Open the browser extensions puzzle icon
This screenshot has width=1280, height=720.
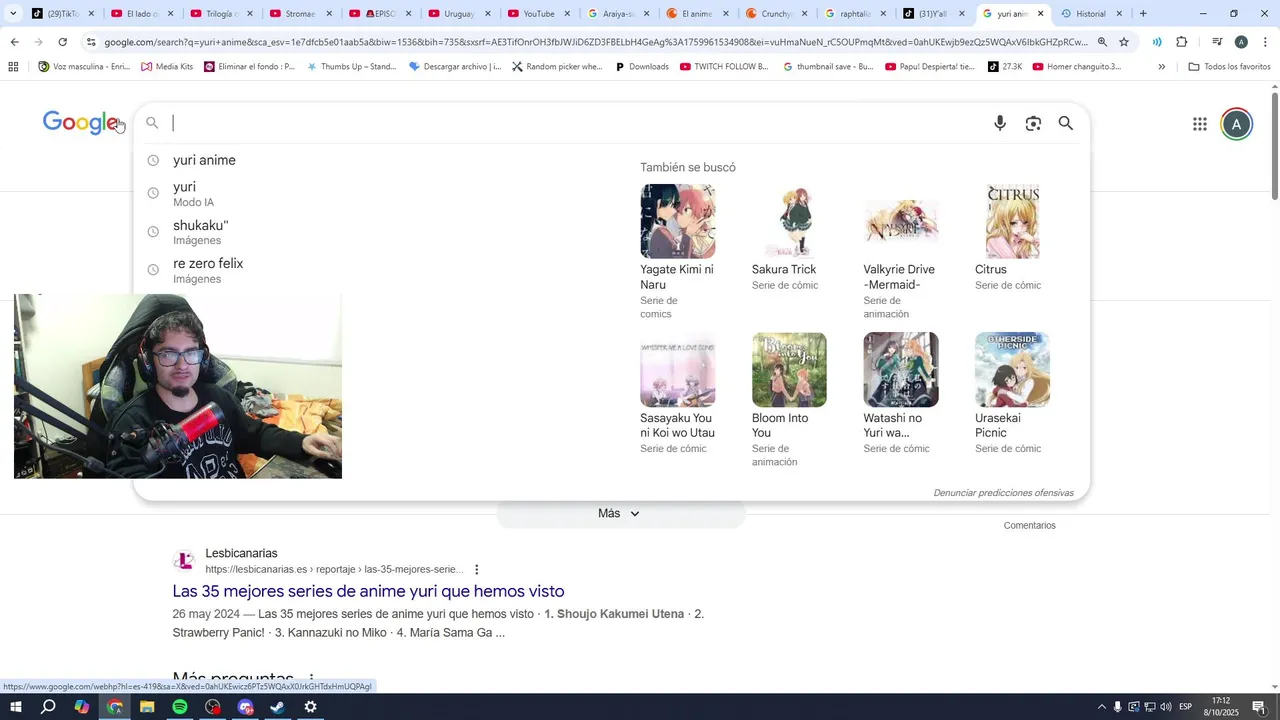pos(1182,42)
